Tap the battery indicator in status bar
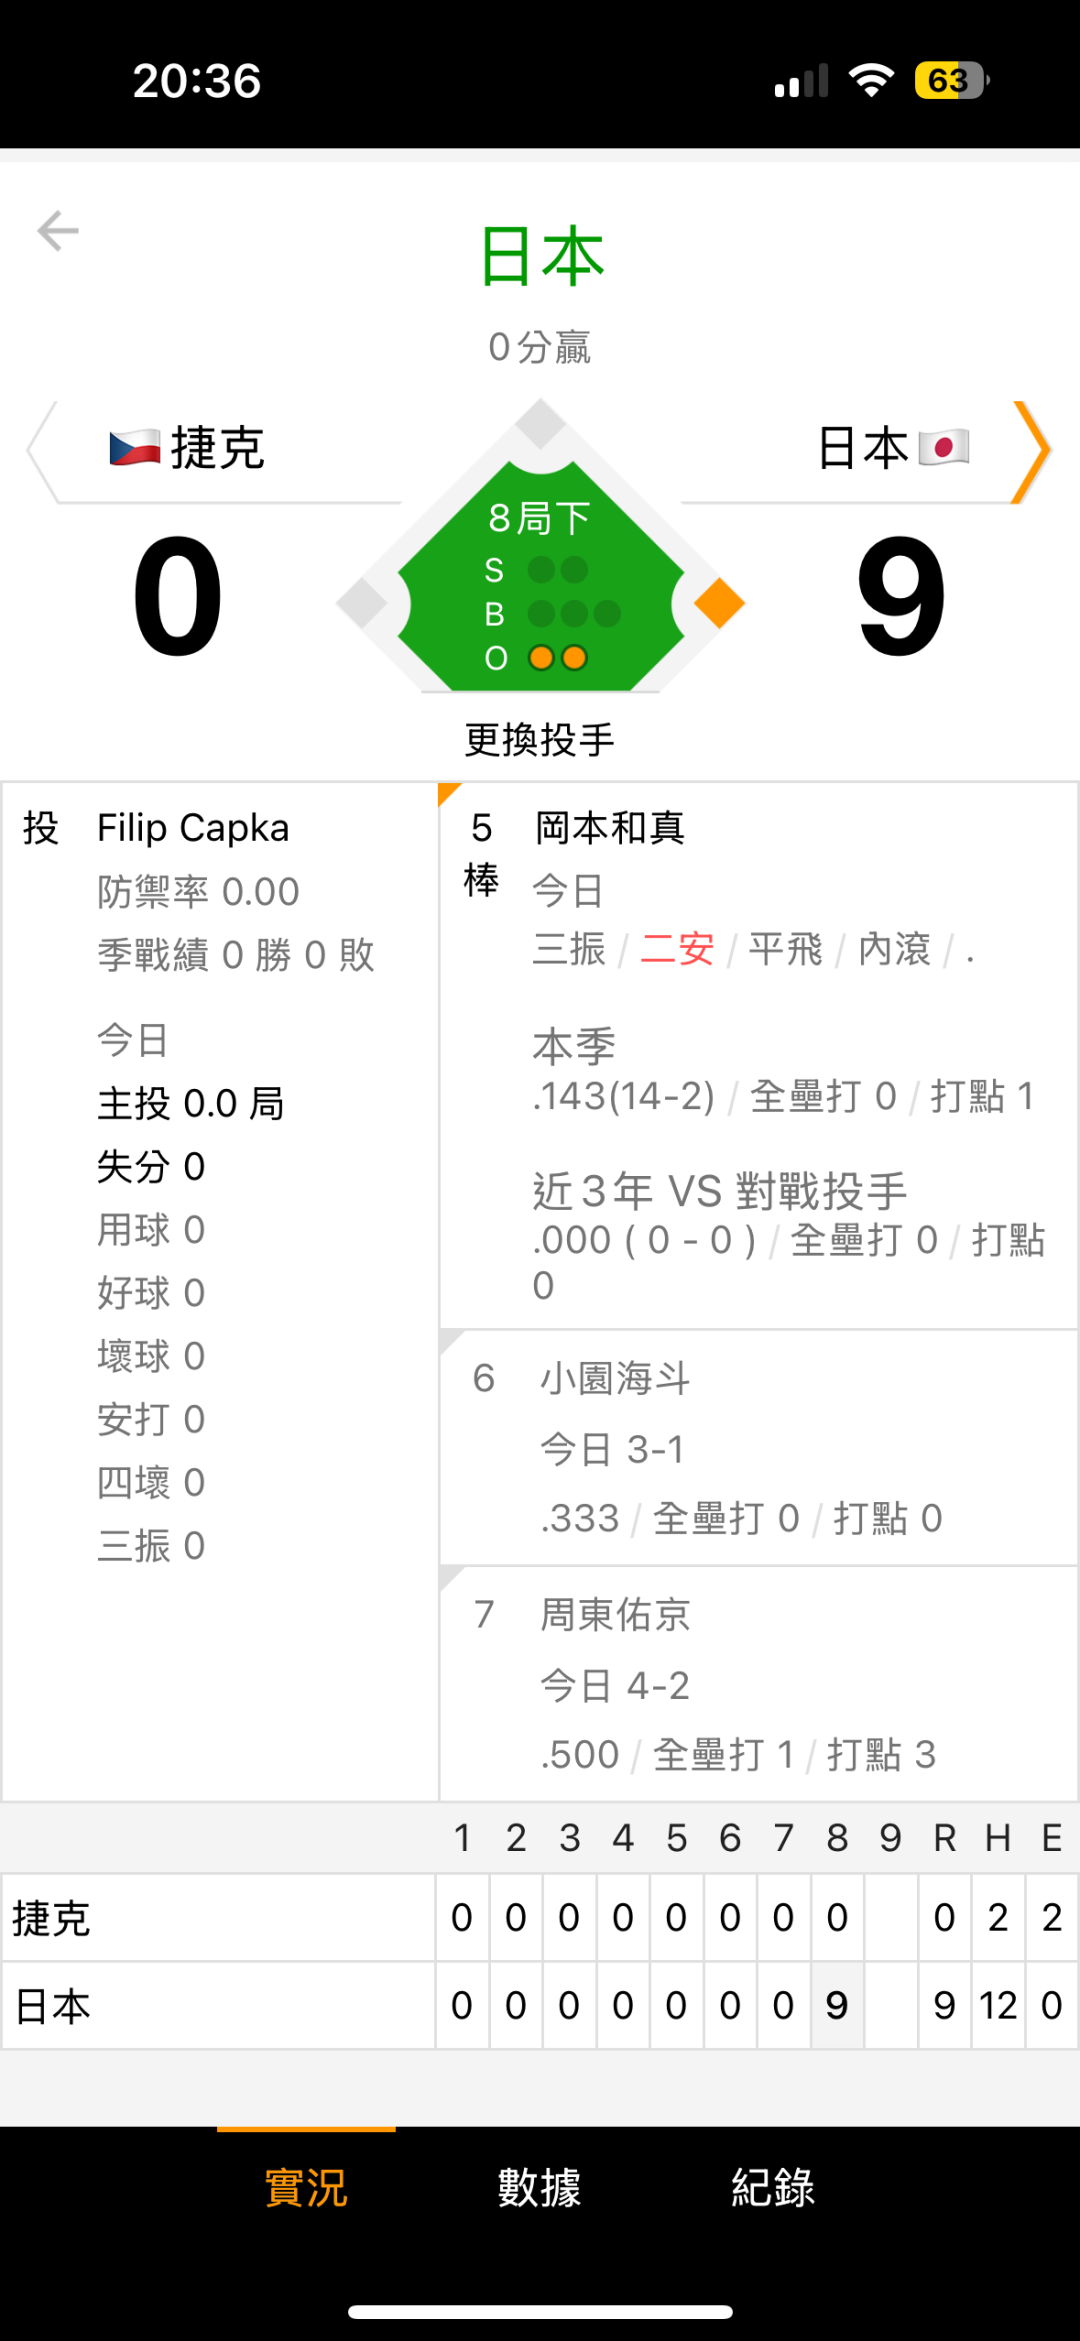1080x2341 pixels. 950,80
